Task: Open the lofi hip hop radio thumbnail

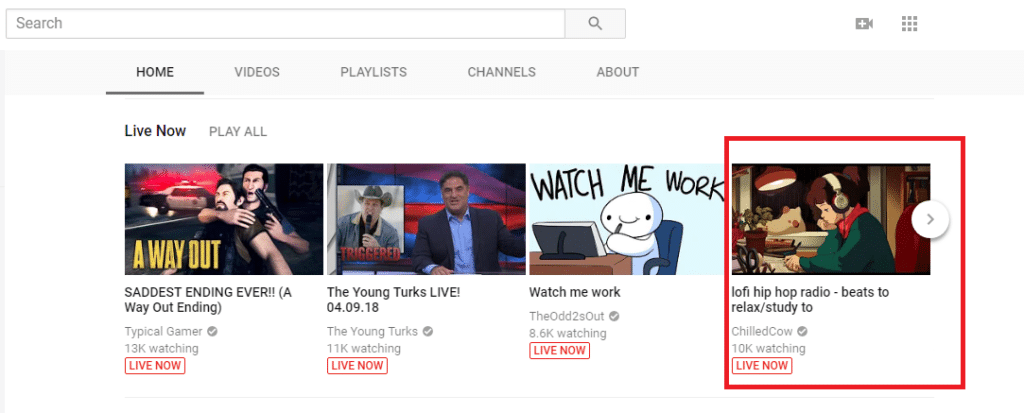Action: pos(831,219)
